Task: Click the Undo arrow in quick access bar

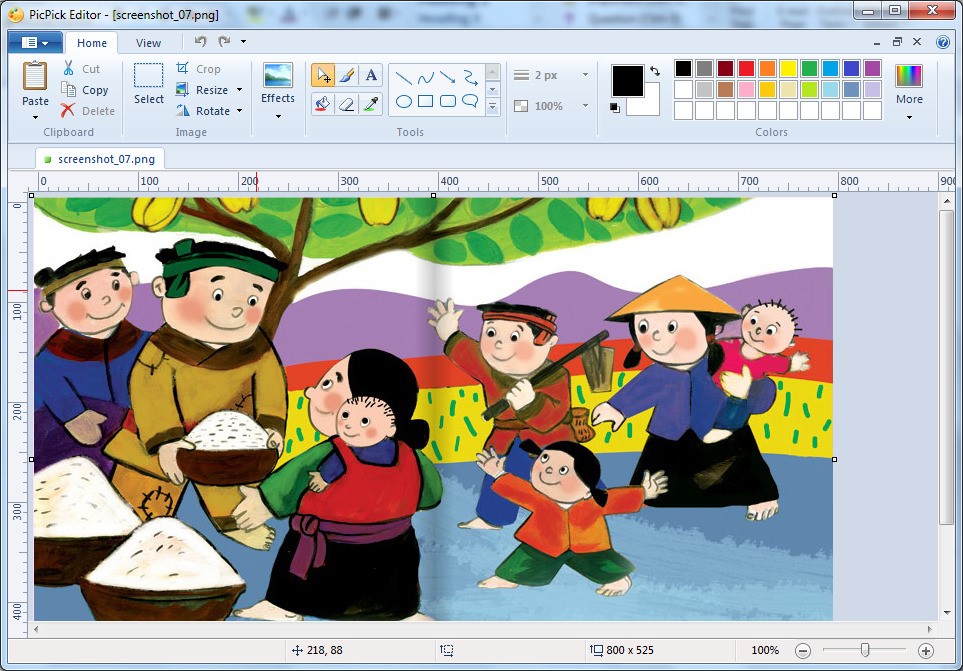Action: [200, 42]
